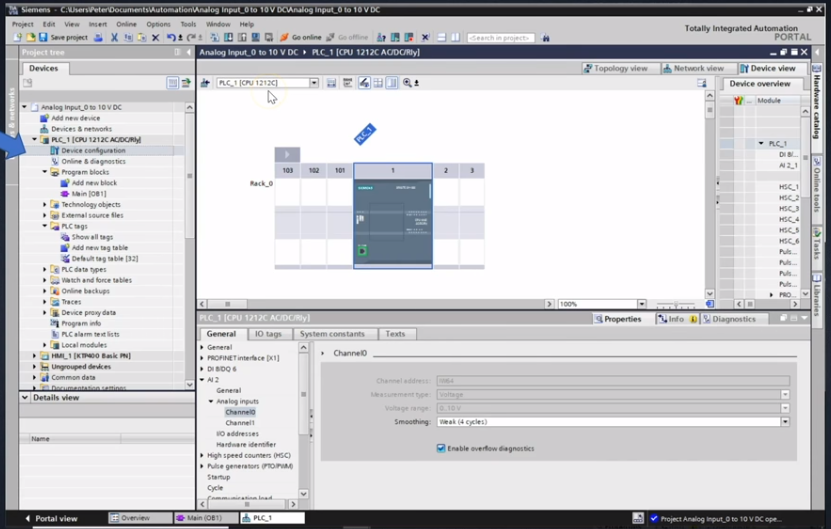Uncheck Enable overflow diagnostics
831x529 pixels.
coord(441,448)
